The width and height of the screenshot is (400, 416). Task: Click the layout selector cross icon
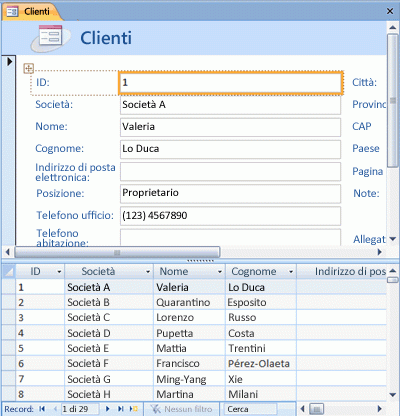tap(29, 69)
